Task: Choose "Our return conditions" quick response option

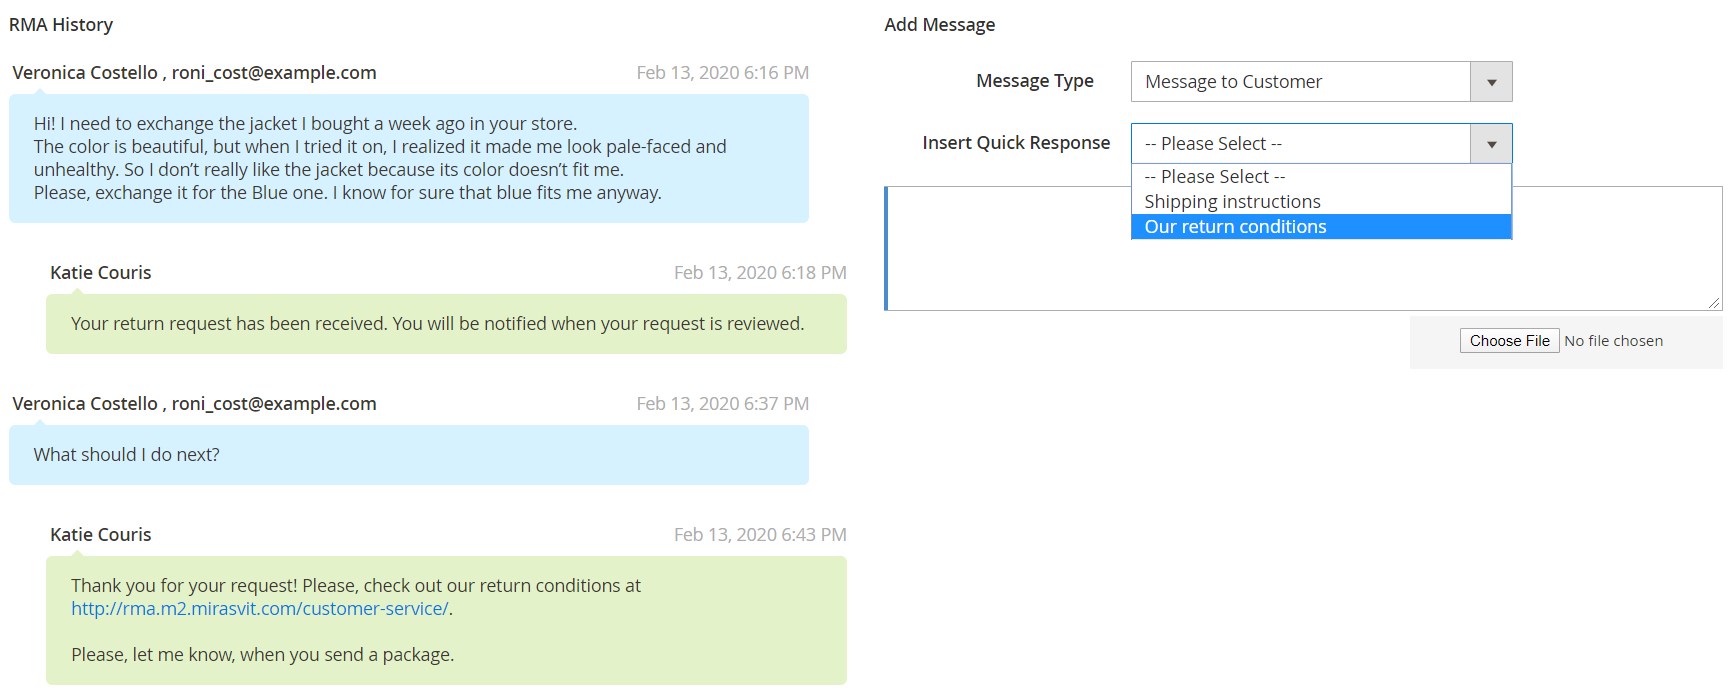Action: (x=1321, y=227)
